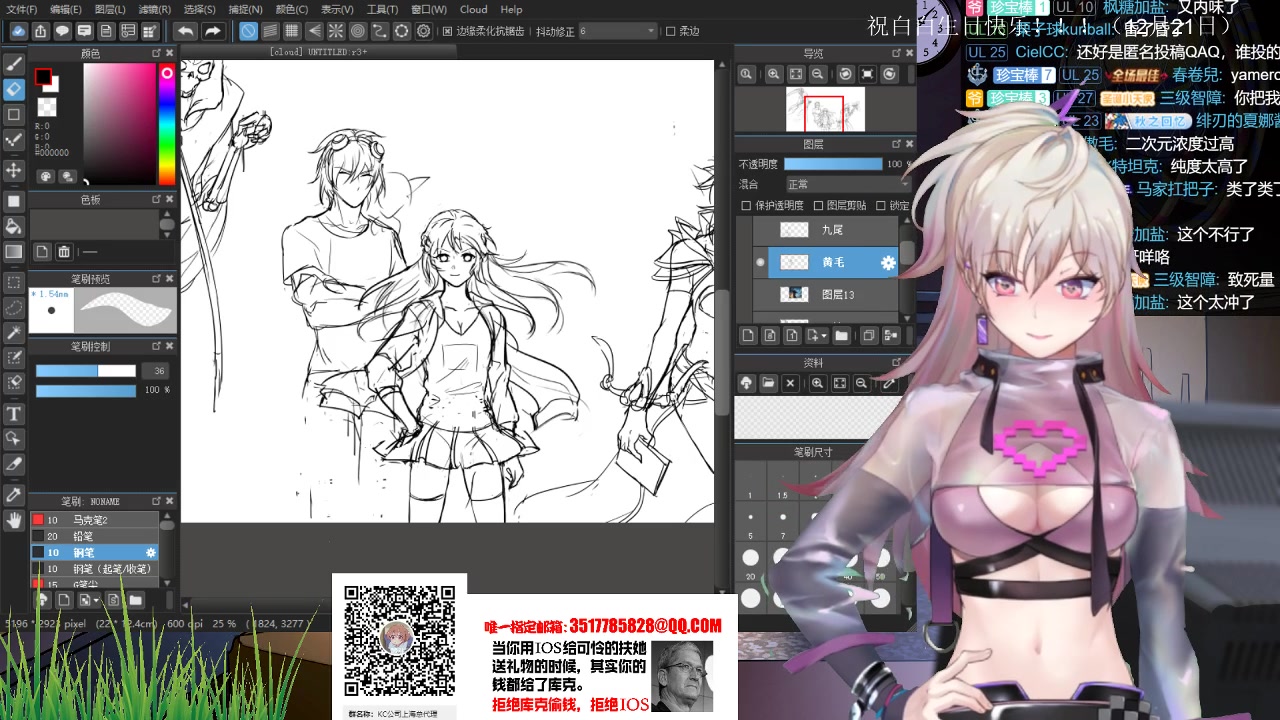This screenshot has width=1280, height=720.
Task: Open the Cloud menu
Action: [473, 9]
